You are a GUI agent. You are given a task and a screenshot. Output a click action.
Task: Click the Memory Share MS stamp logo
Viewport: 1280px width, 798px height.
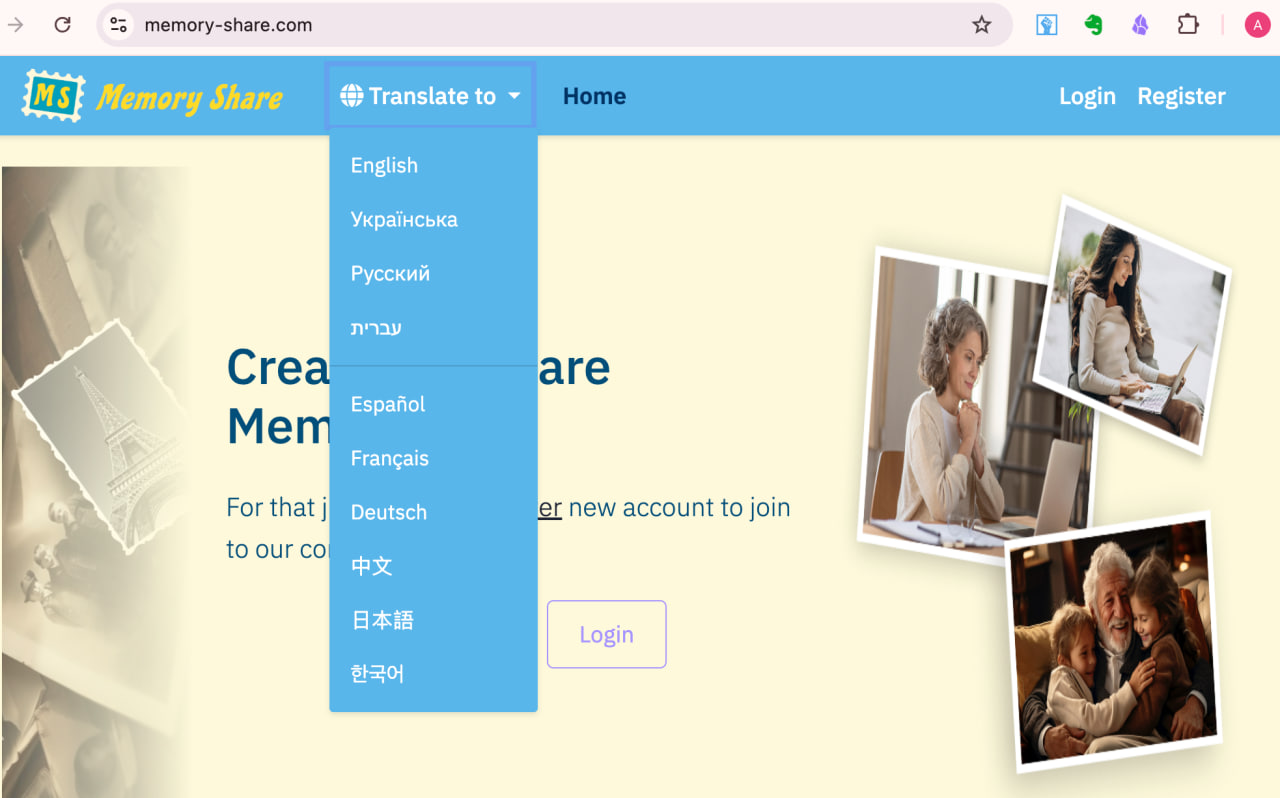53,96
